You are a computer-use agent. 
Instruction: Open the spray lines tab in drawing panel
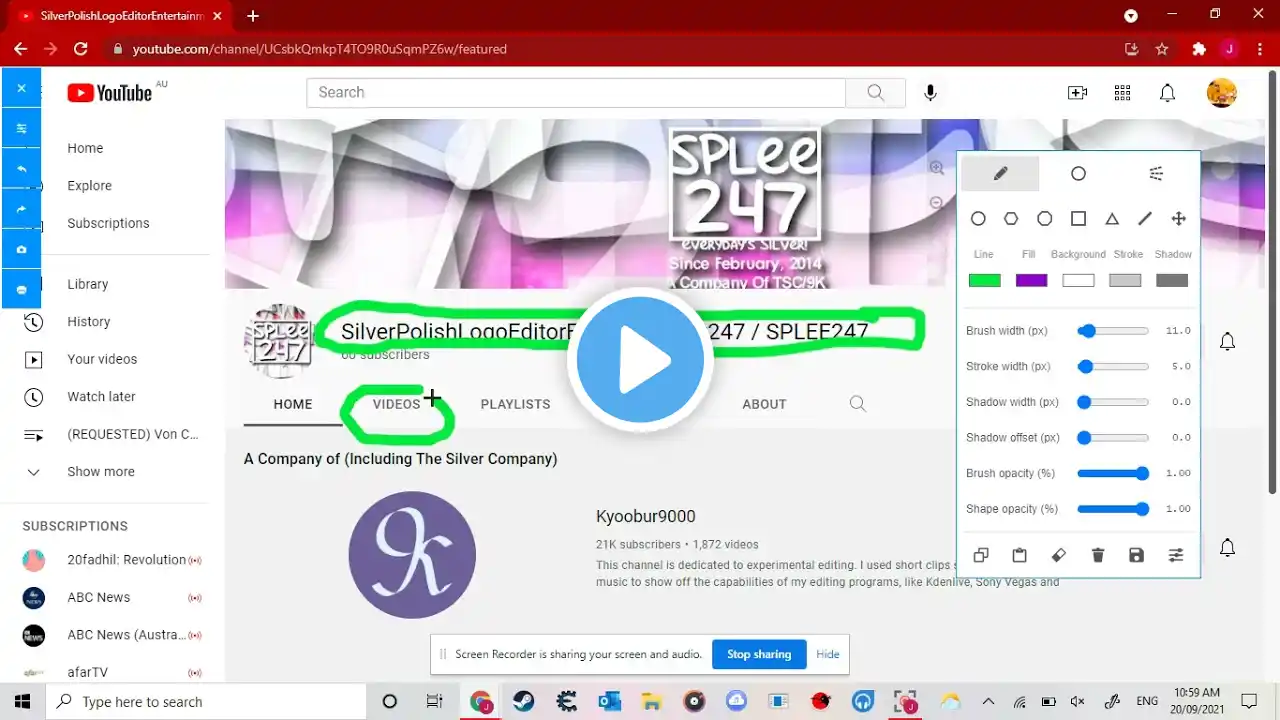tap(1156, 173)
